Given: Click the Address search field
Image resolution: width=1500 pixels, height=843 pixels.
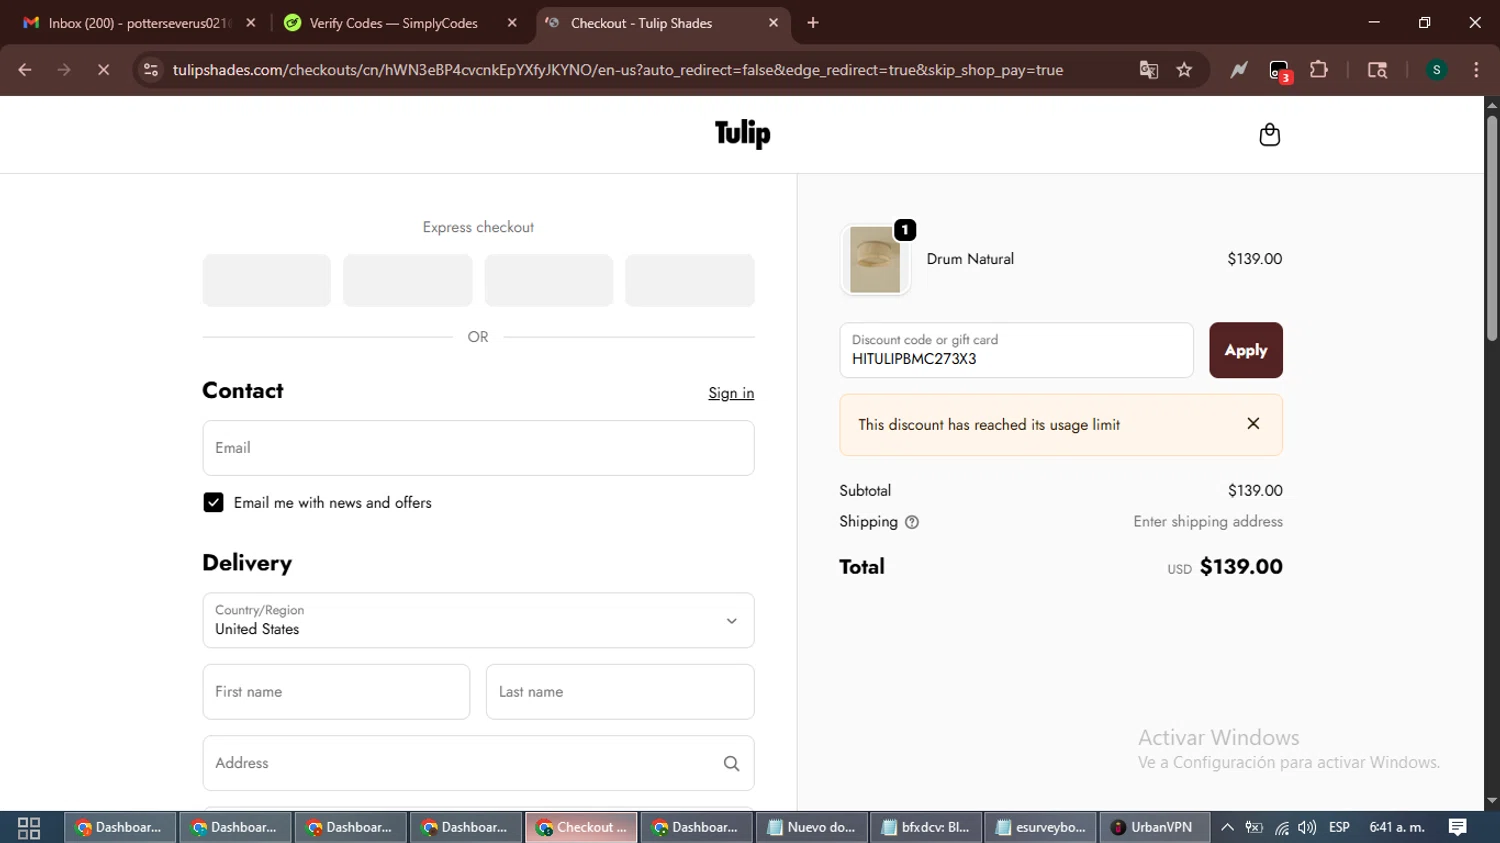Looking at the screenshot, I should point(478,763).
